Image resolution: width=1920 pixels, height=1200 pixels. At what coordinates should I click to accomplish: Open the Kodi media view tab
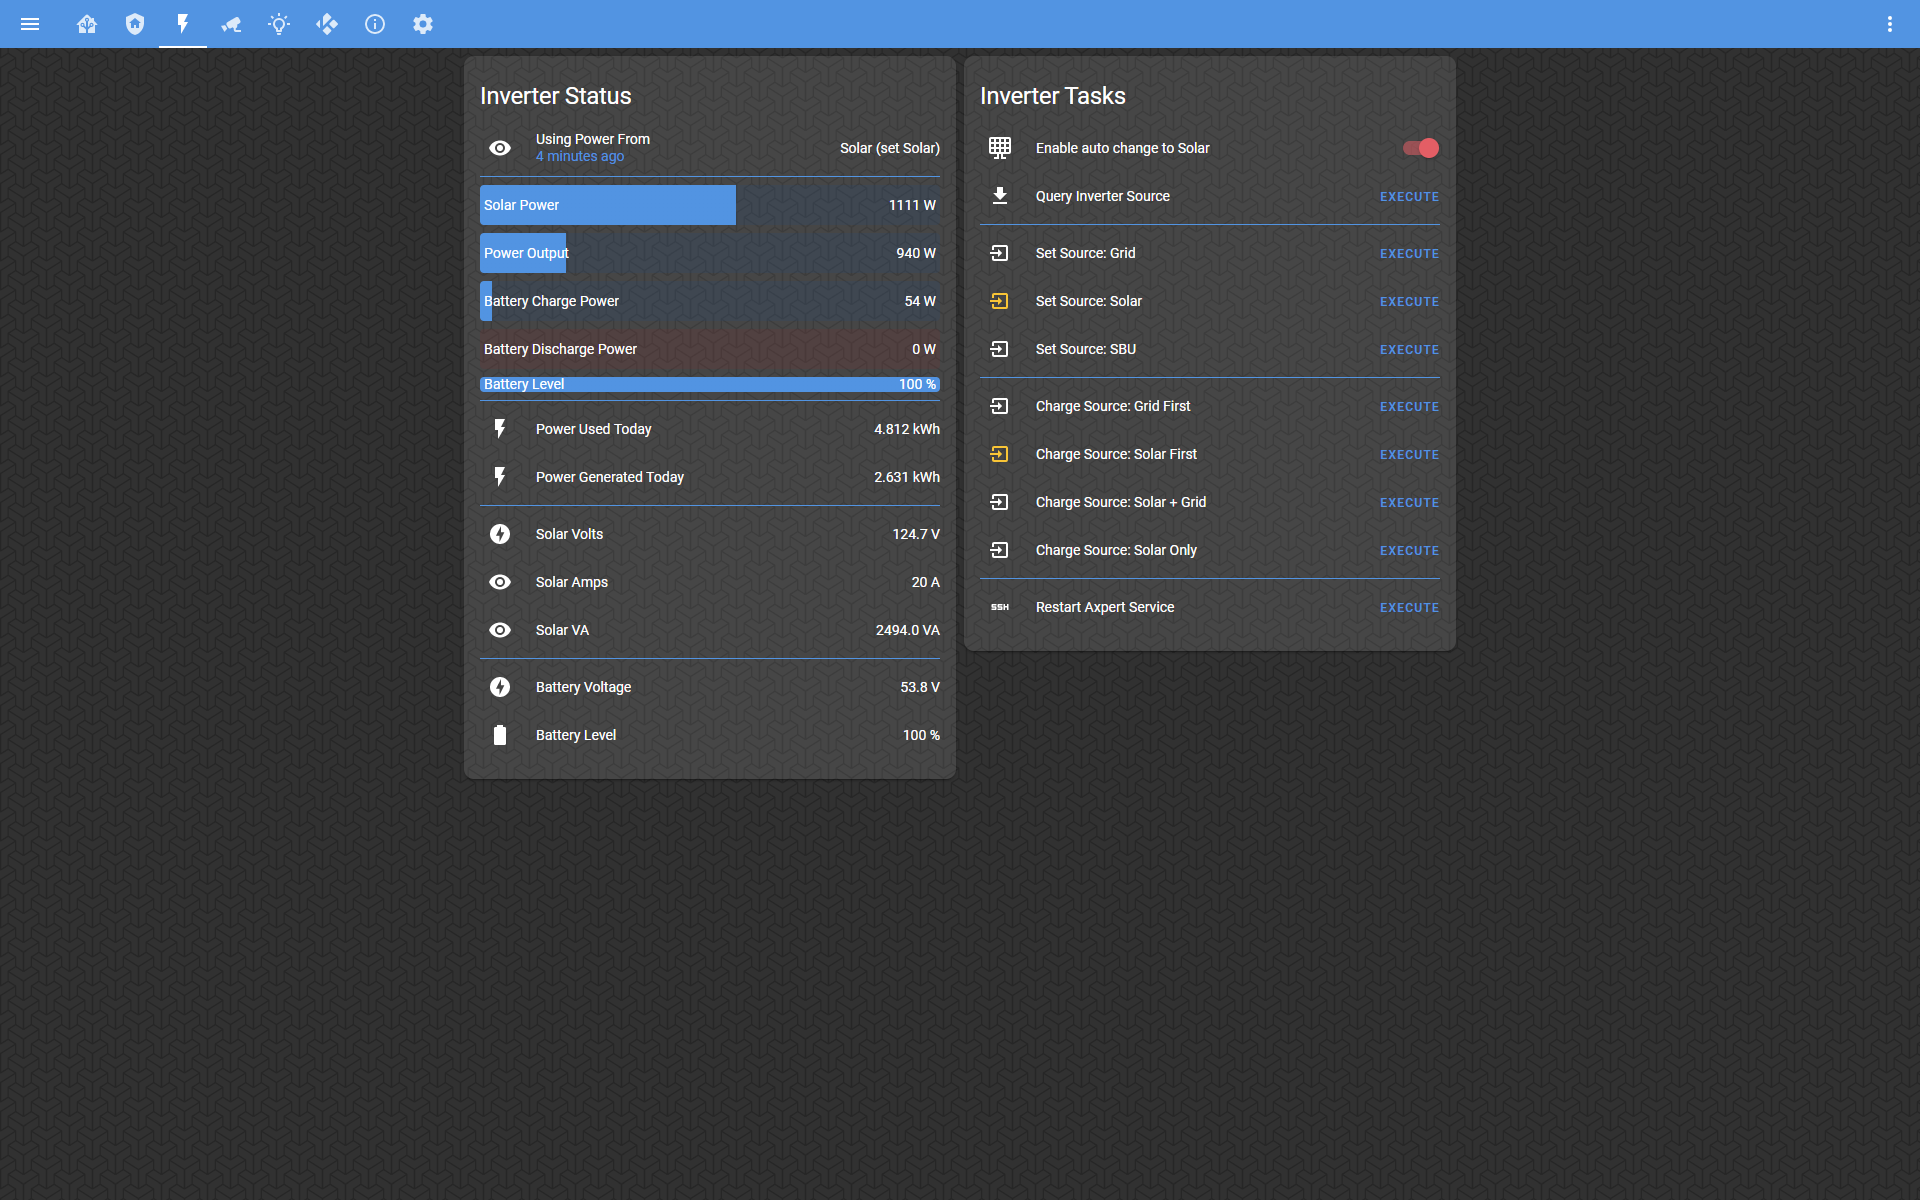coord(327,24)
